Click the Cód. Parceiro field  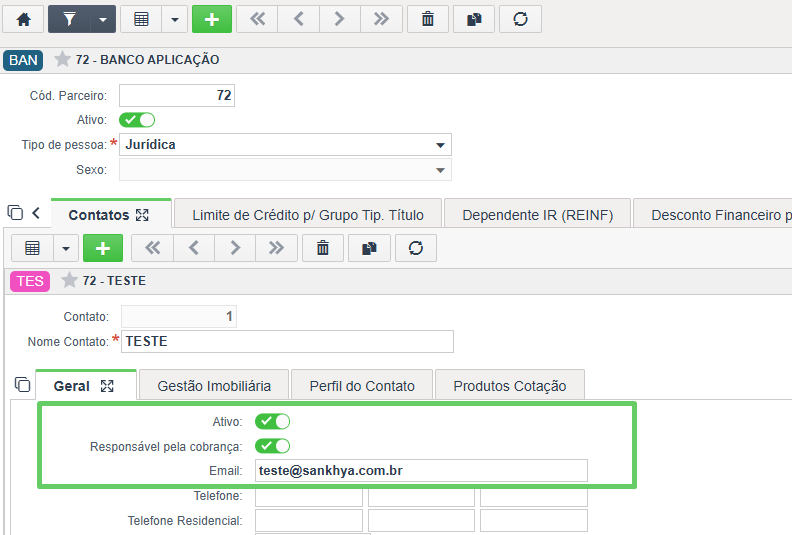coord(177,95)
